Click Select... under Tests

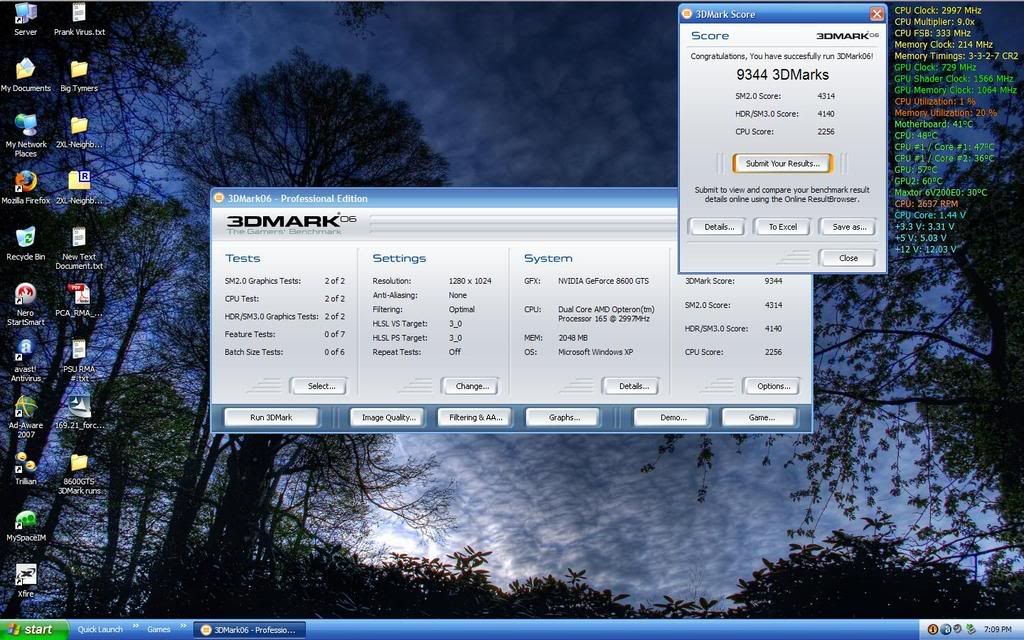[x=320, y=386]
